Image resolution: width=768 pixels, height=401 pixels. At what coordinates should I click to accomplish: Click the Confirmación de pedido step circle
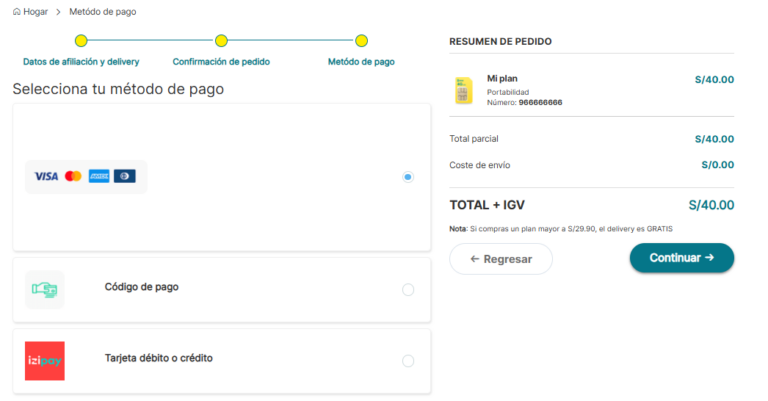click(x=221, y=41)
